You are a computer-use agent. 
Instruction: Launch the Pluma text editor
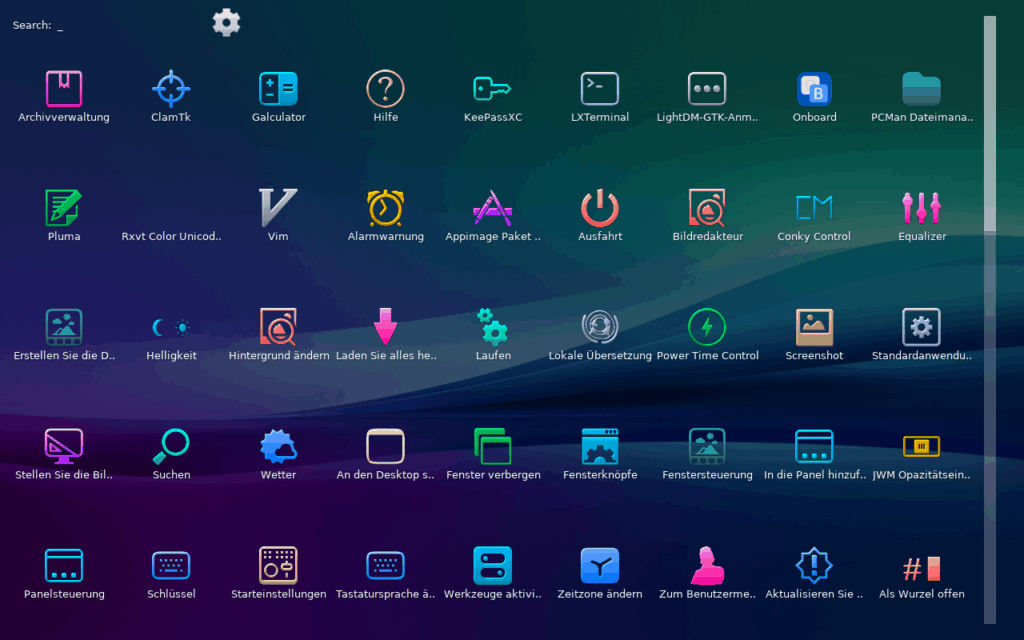click(x=64, y=209)
